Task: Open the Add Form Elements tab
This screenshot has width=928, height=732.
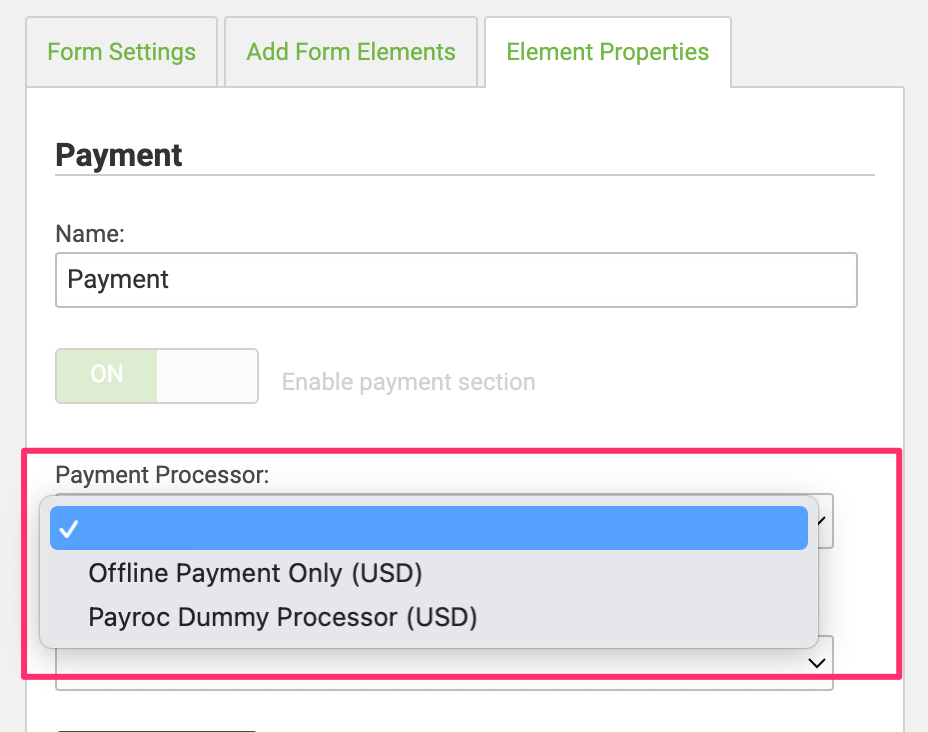Action: pos(350,52)
